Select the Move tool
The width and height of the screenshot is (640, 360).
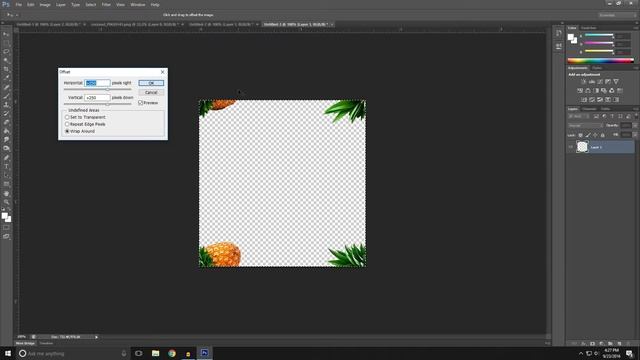click(x=6, y=34)
